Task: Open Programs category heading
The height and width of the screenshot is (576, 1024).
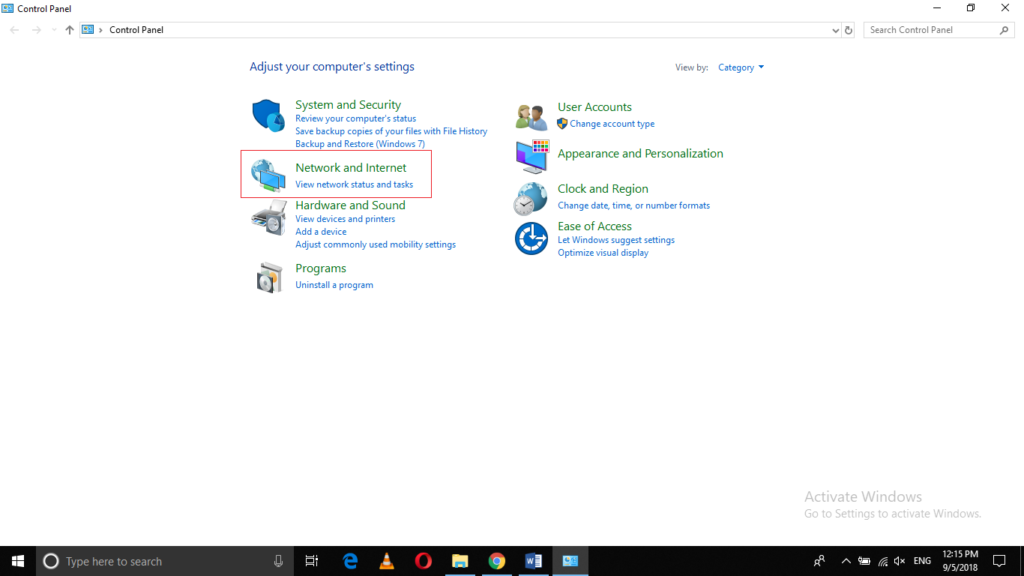Action: tap(321, 268)
